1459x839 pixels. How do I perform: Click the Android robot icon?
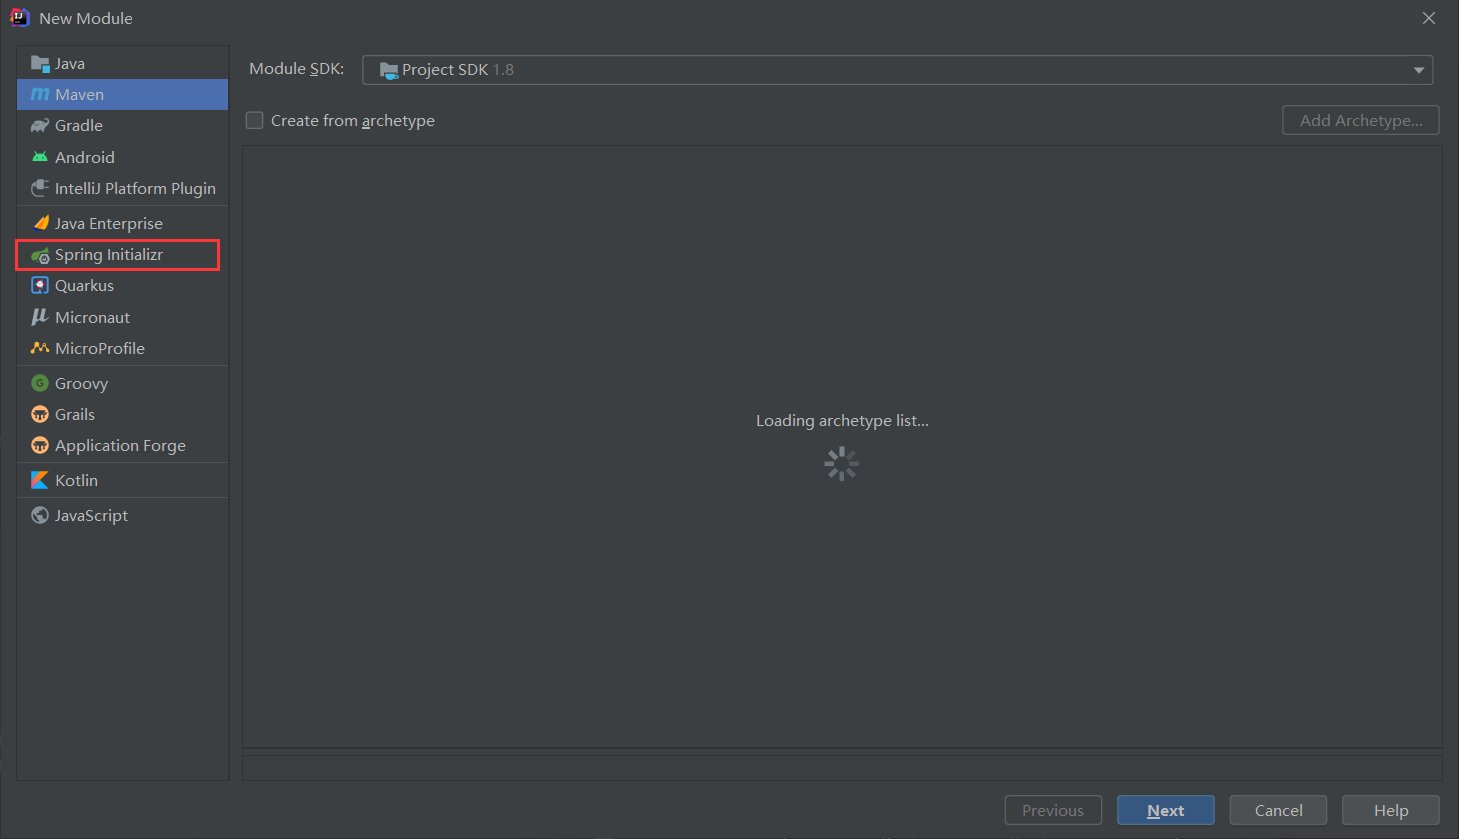tap(40, 157)
